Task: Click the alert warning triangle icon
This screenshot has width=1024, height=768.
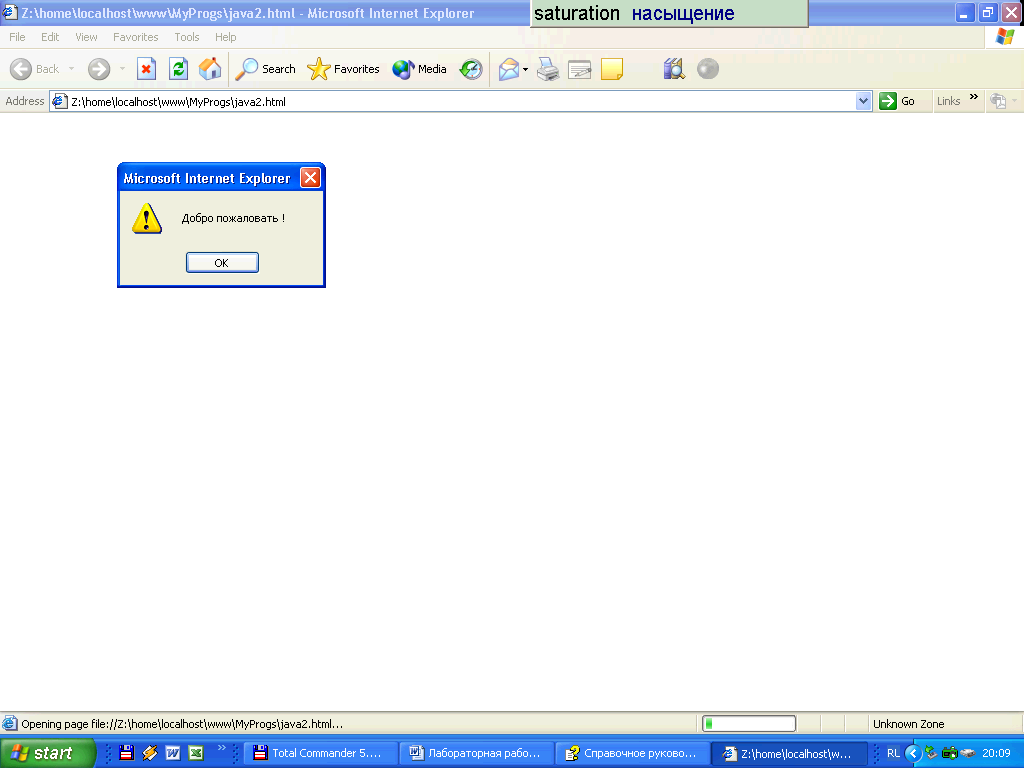Action: click(x=147, y=218)
